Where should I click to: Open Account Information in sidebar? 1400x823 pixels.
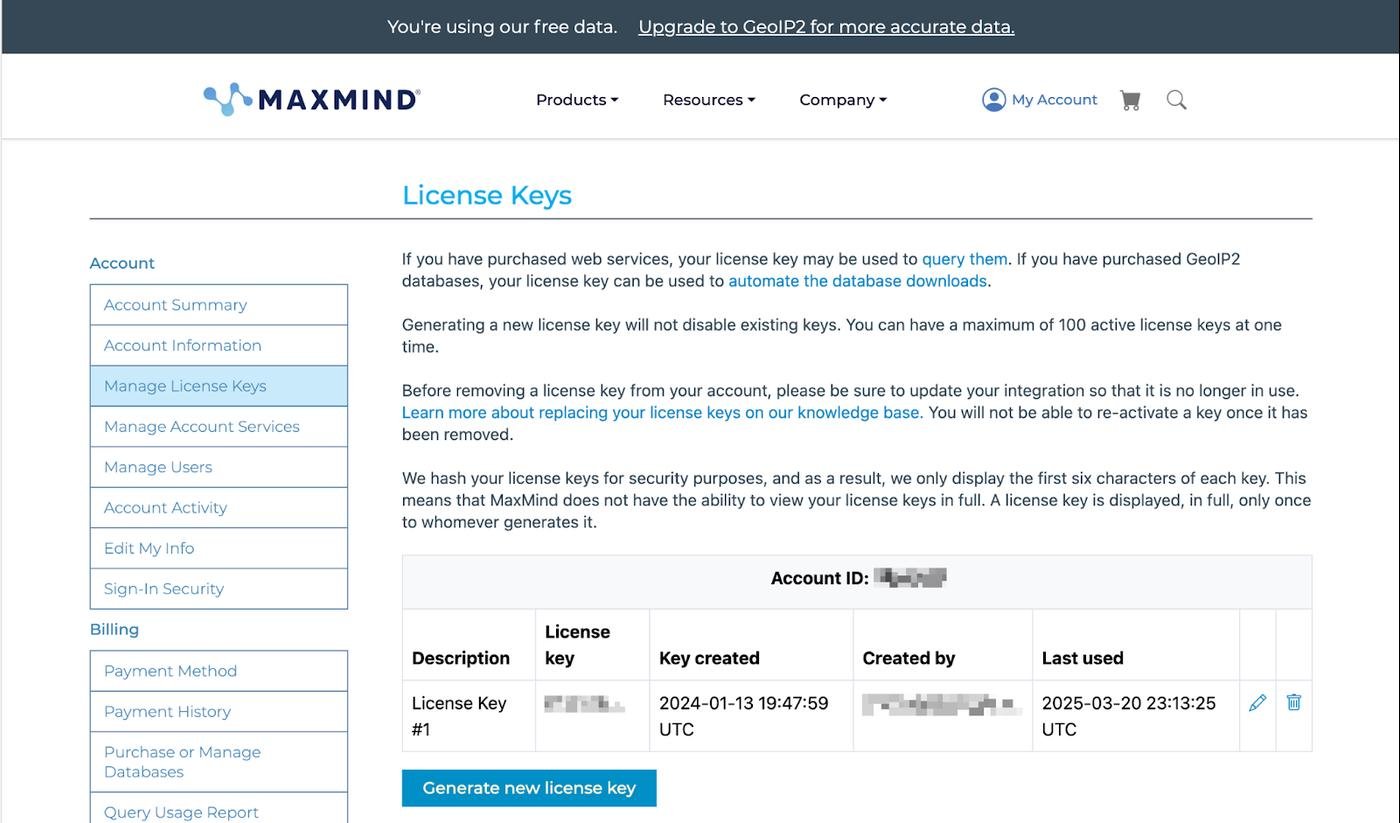[219, 345]
